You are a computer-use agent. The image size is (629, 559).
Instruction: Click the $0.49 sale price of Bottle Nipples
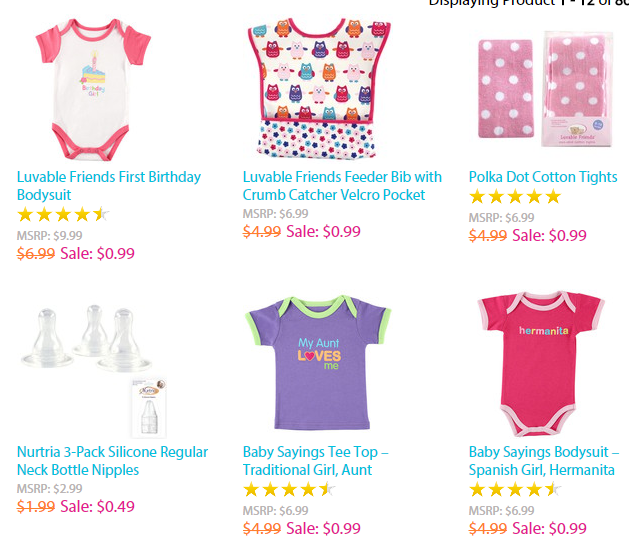coord(98,507)
